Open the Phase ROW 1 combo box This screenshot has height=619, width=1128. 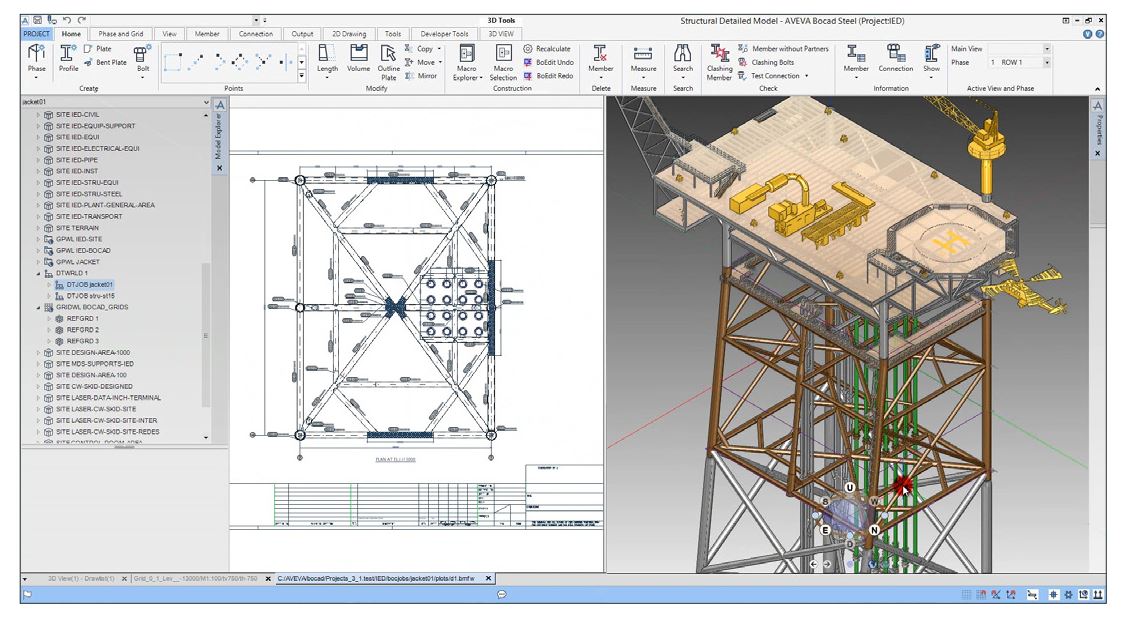1019,63
